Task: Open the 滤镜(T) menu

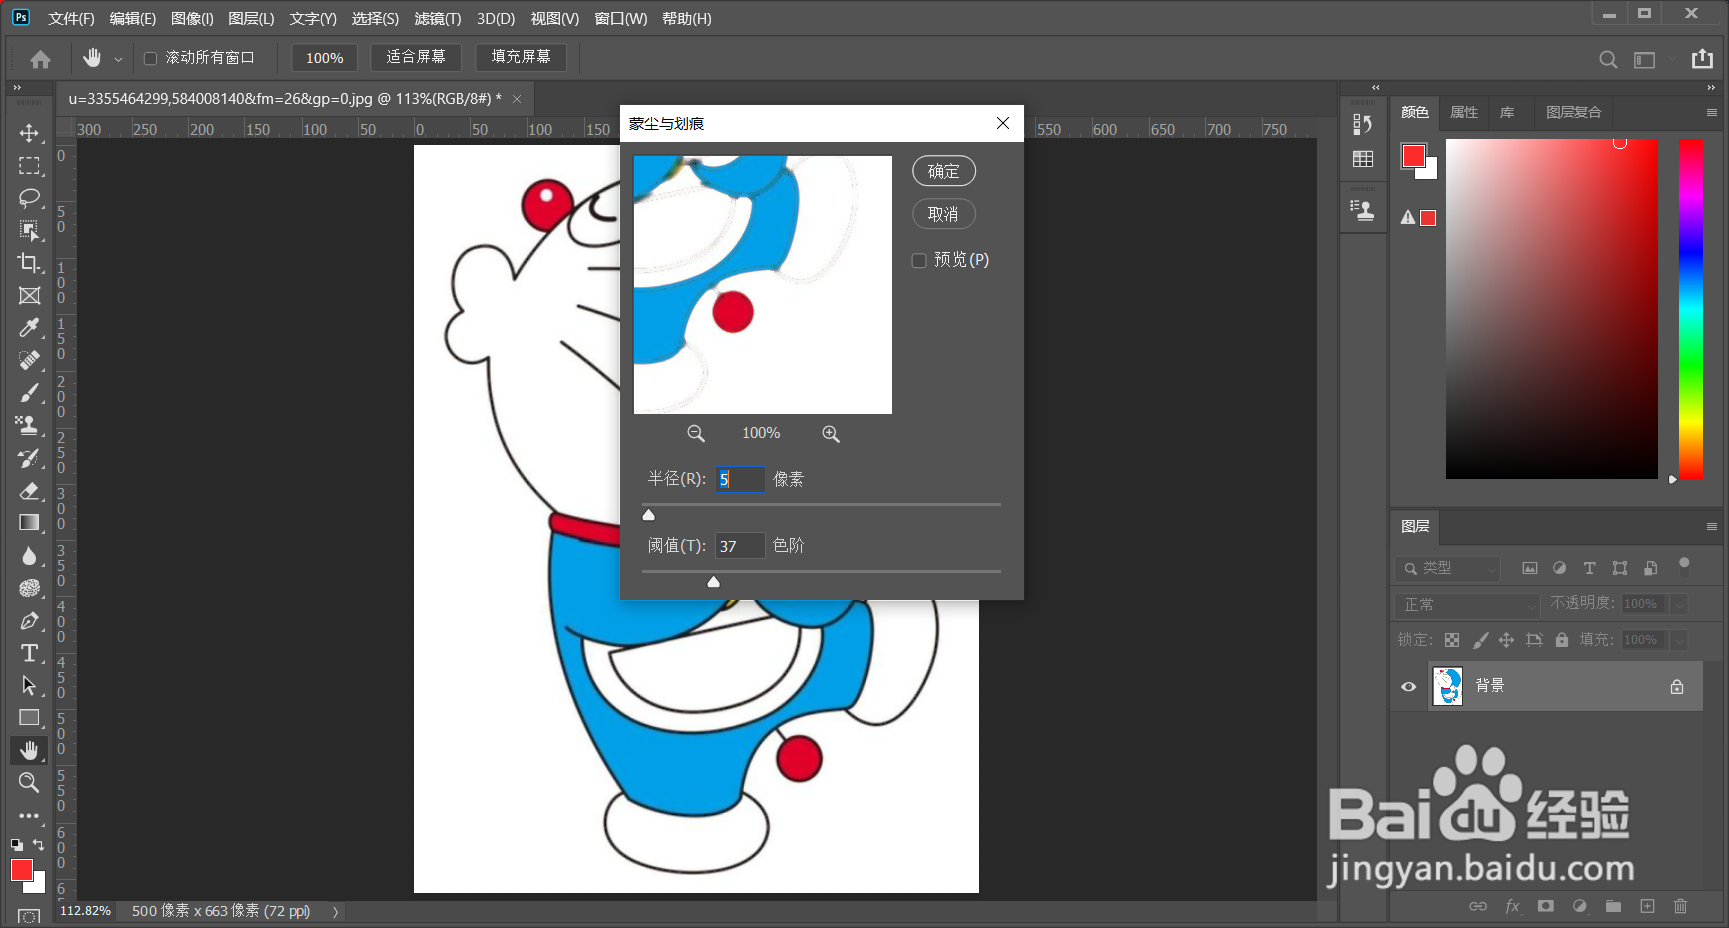Action: 438,19
